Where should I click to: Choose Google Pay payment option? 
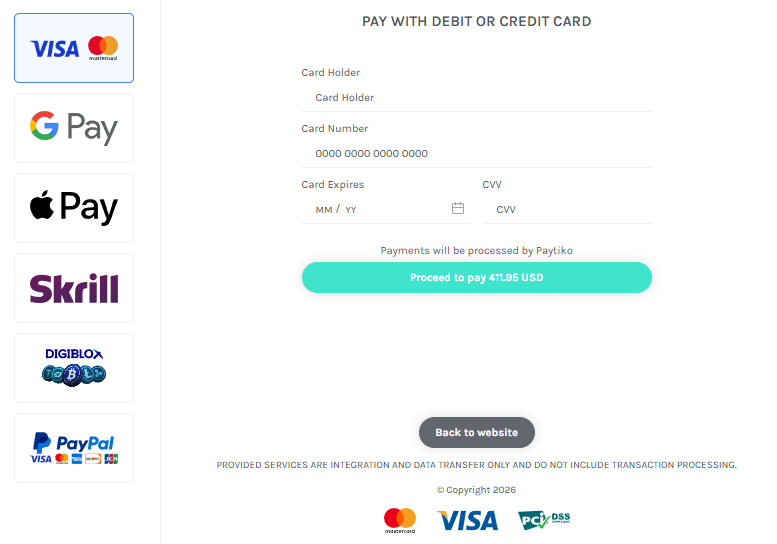(74, 128)
